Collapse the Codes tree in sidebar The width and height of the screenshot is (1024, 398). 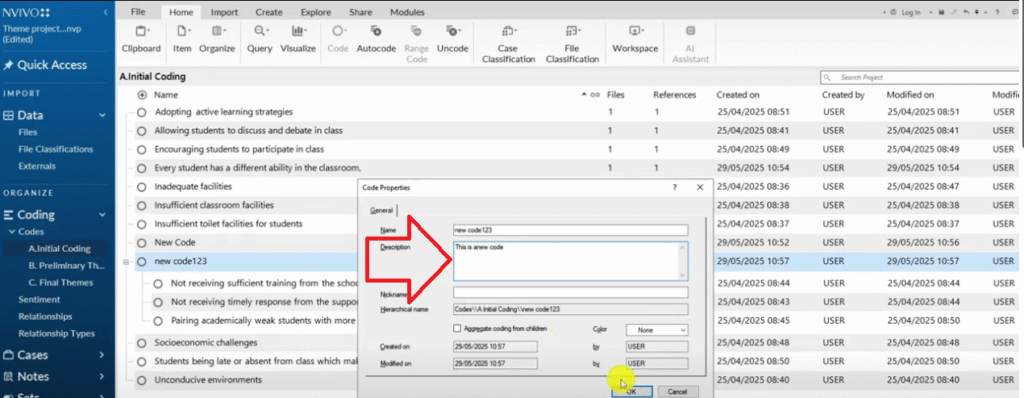[x=12, y=232]
